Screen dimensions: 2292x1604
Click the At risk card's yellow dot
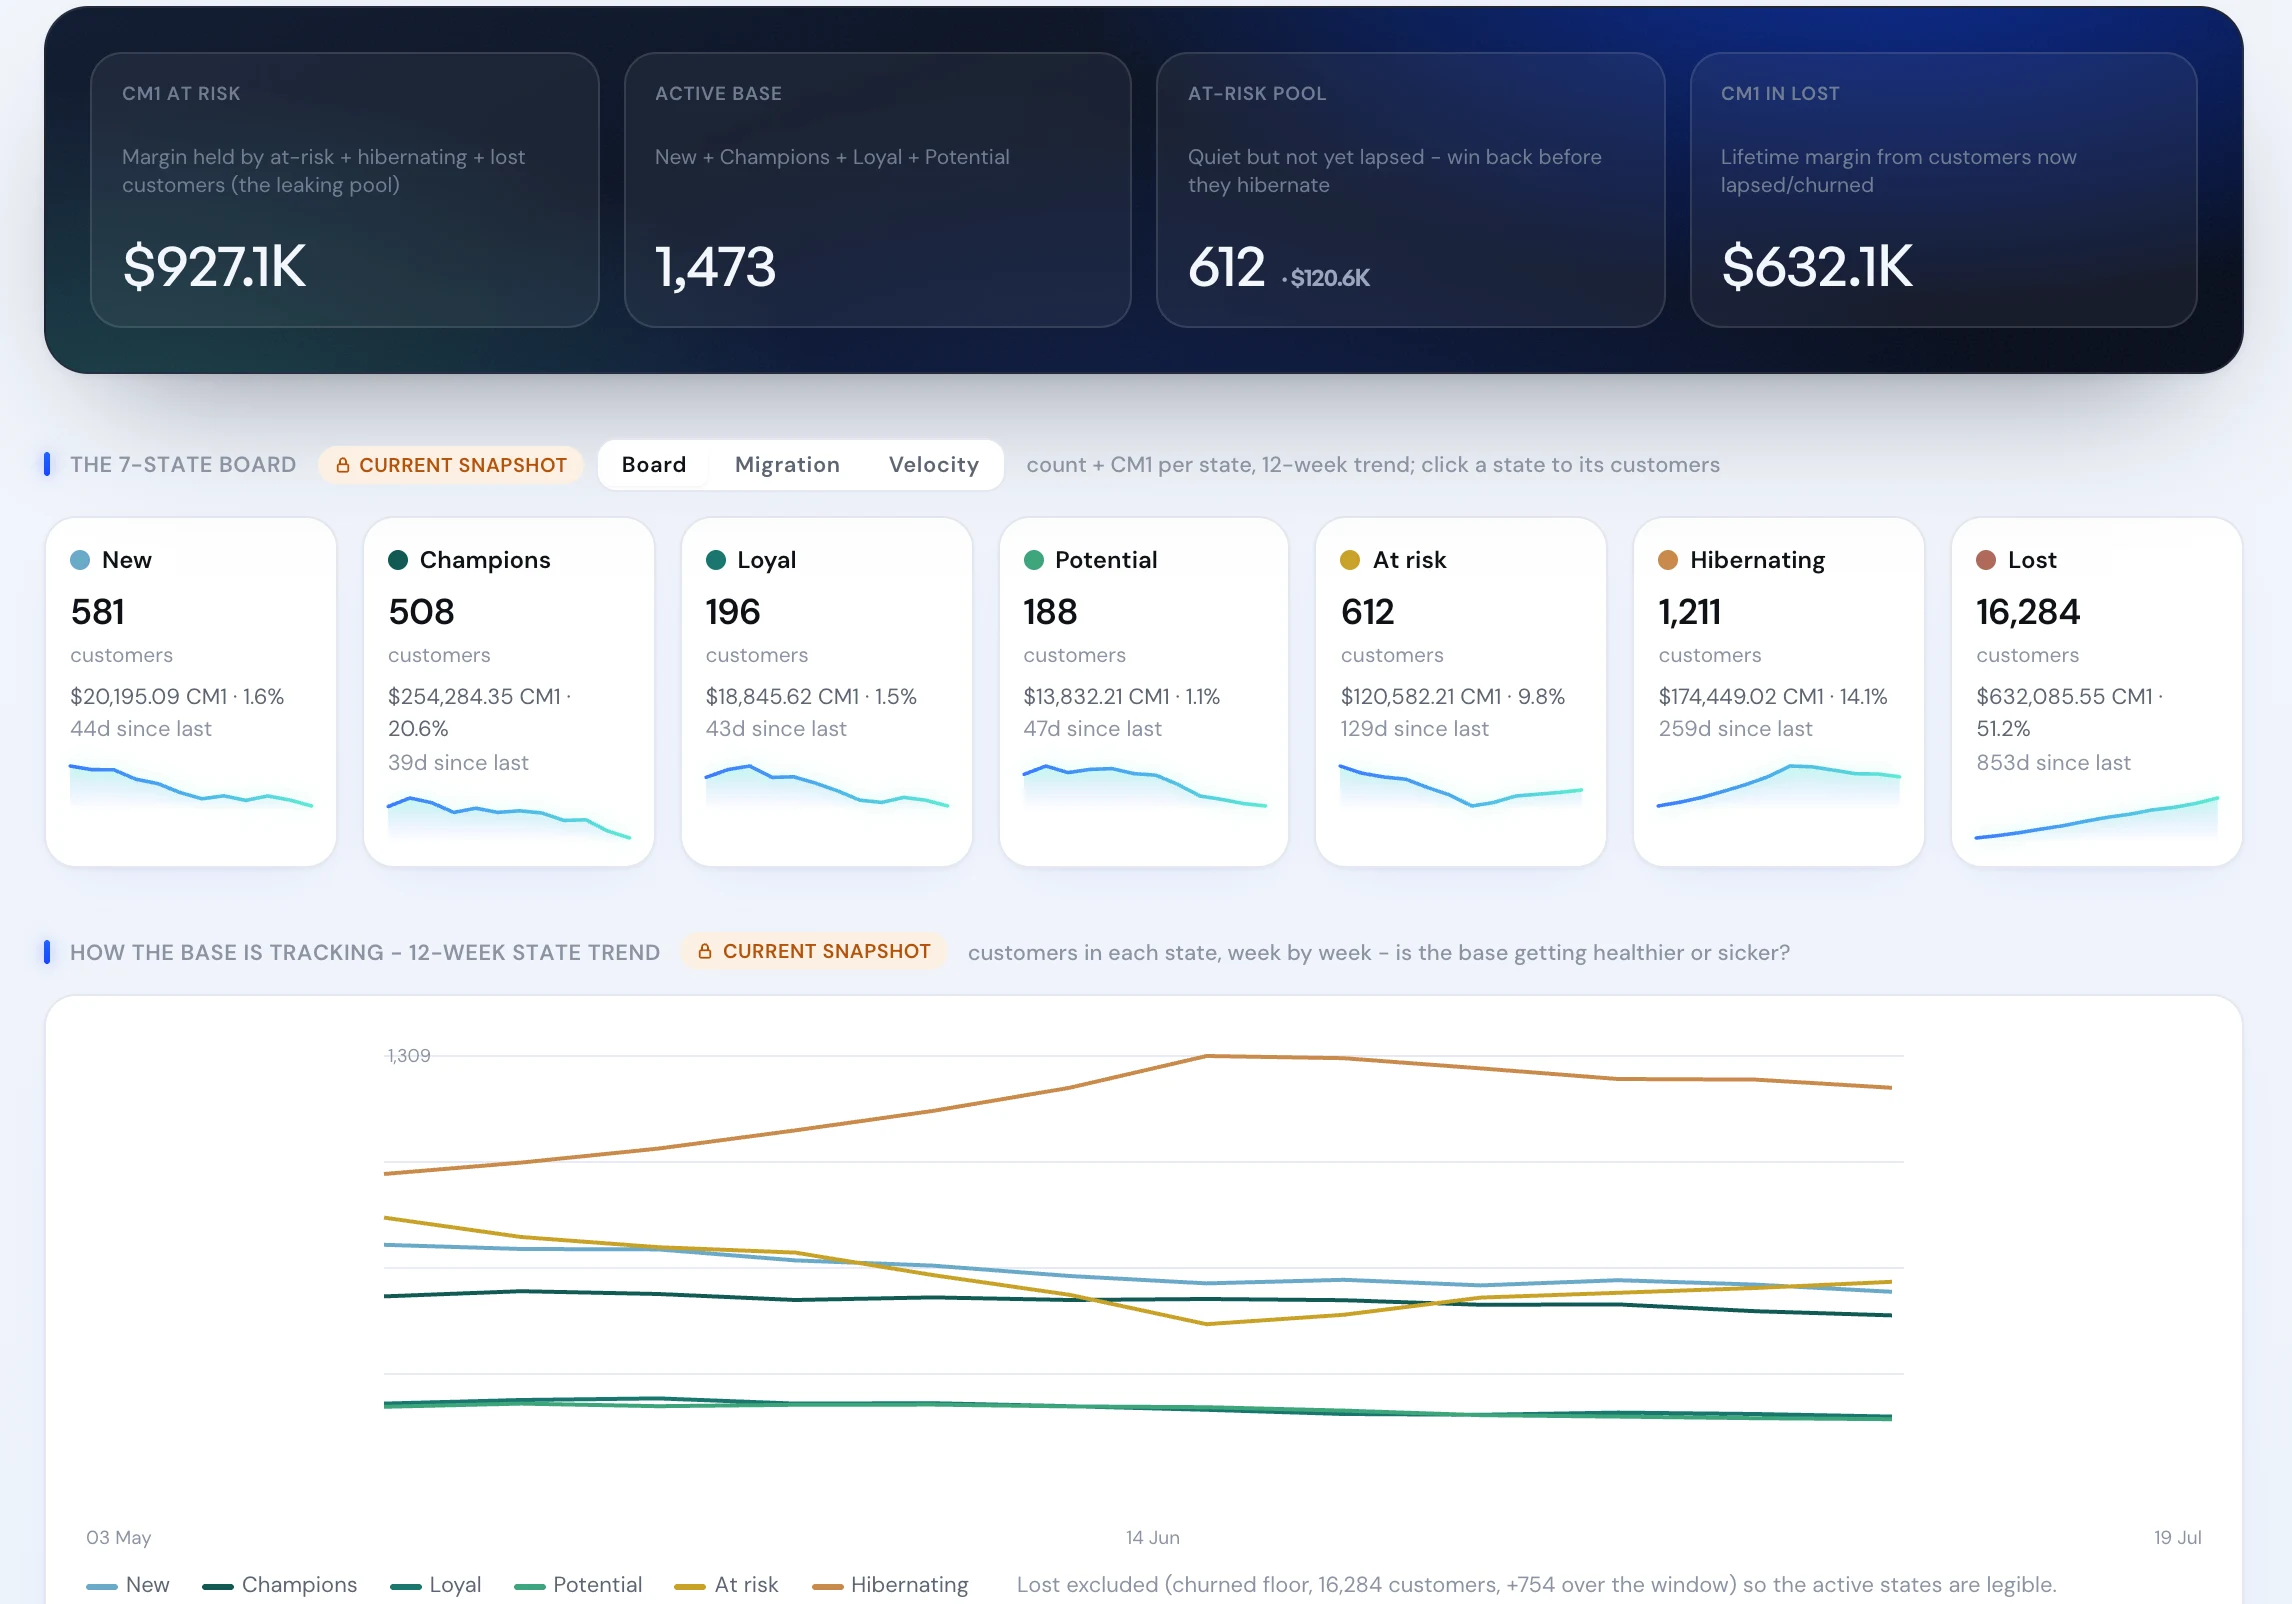1350,560
